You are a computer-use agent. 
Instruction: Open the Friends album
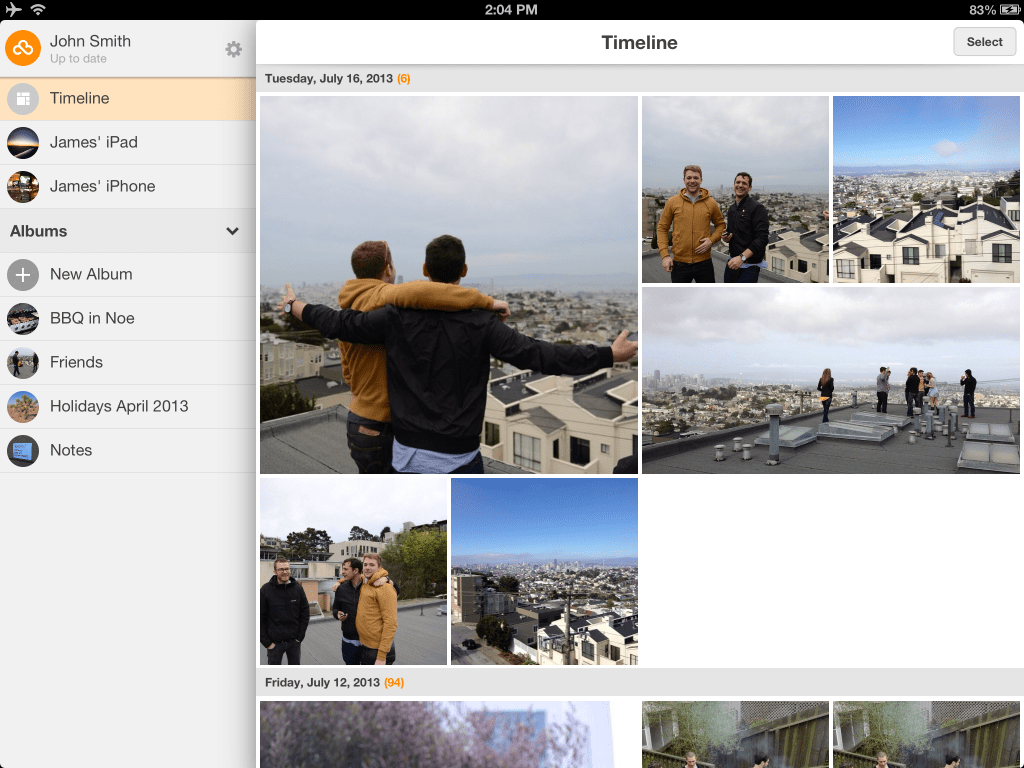point(76,362)
